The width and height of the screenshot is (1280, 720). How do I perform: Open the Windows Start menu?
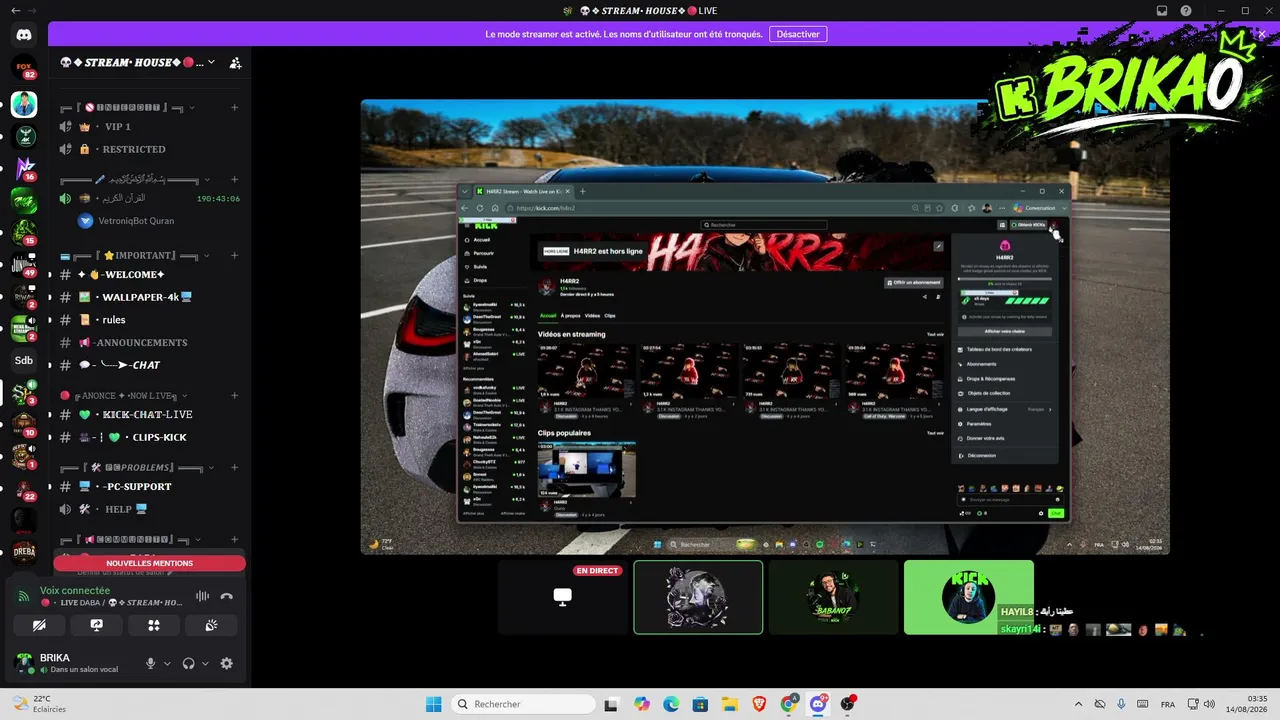pos(433,704)
